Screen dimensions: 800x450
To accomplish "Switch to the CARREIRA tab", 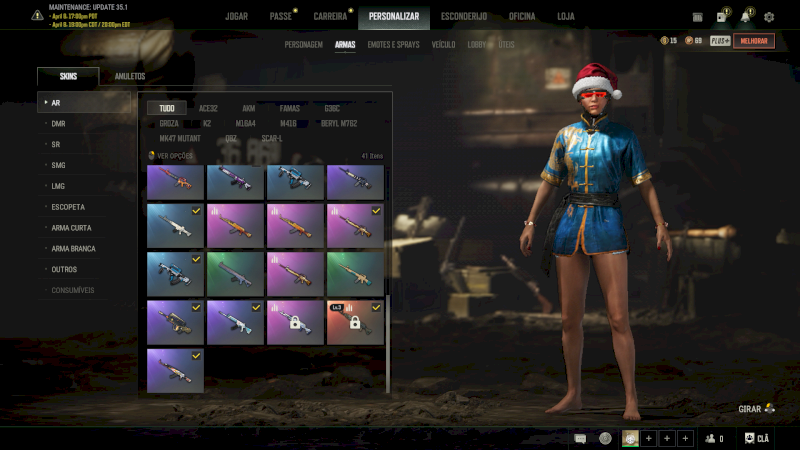I will [330, 16].
